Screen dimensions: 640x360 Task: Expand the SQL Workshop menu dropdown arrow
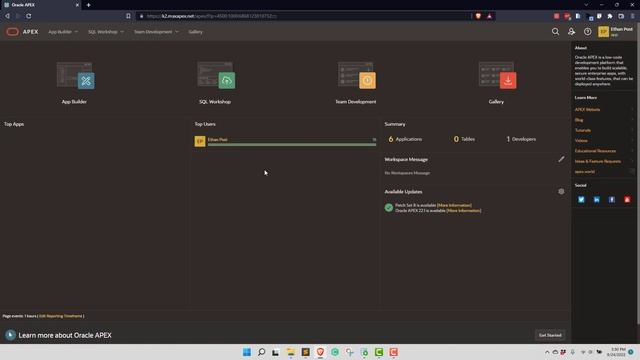click(x=122, y=32)
